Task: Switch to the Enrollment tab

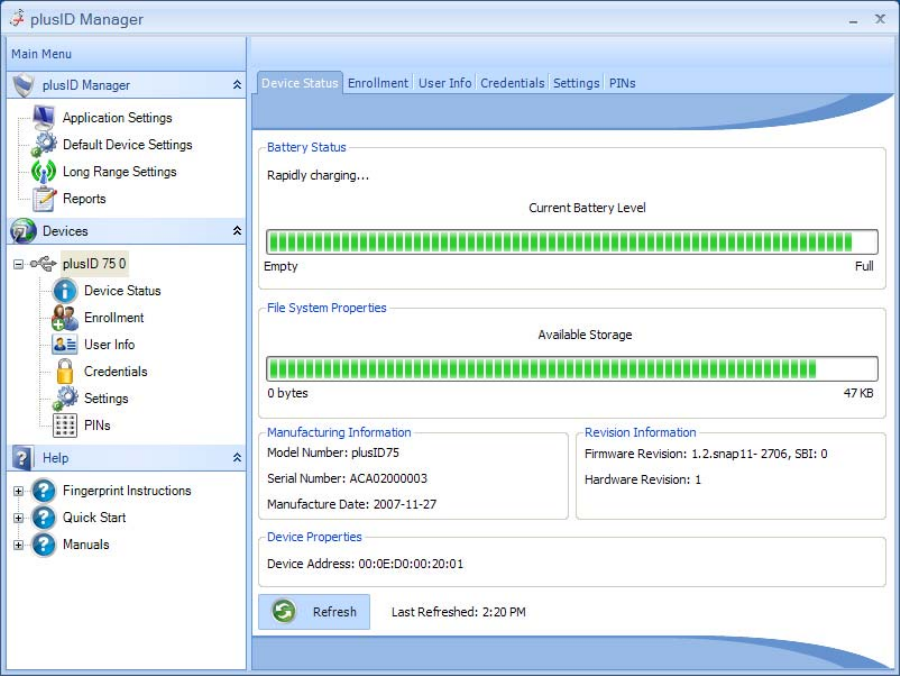Action: [378, 83]
